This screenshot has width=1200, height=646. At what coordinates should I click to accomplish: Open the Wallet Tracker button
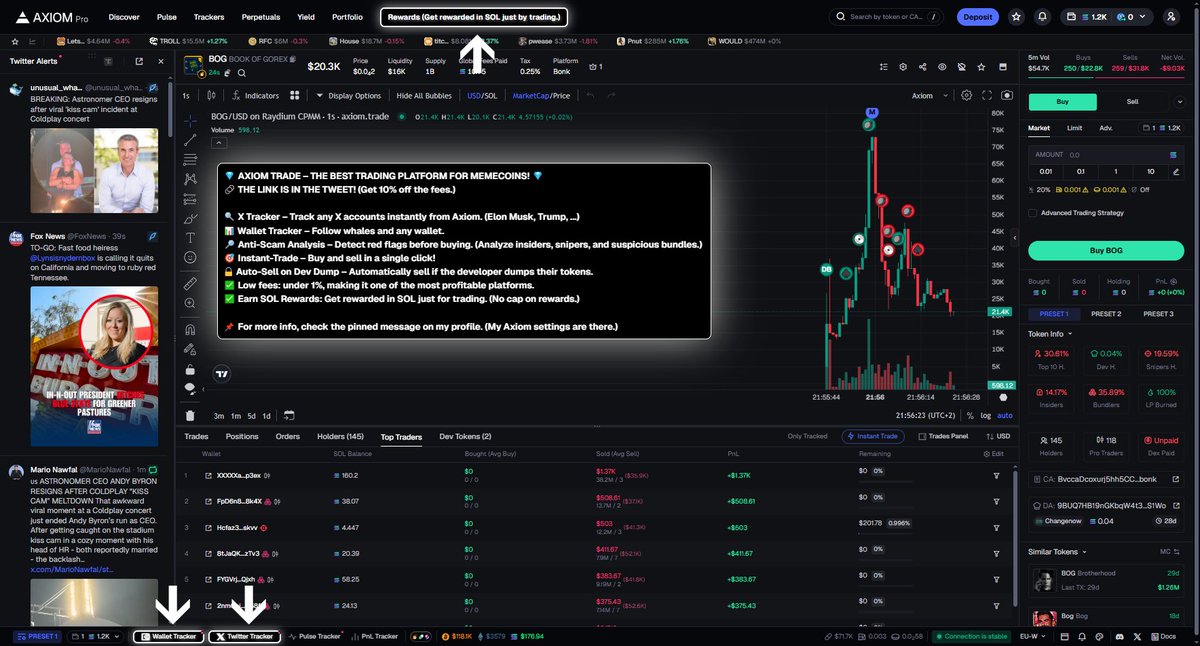coord(168,636)
